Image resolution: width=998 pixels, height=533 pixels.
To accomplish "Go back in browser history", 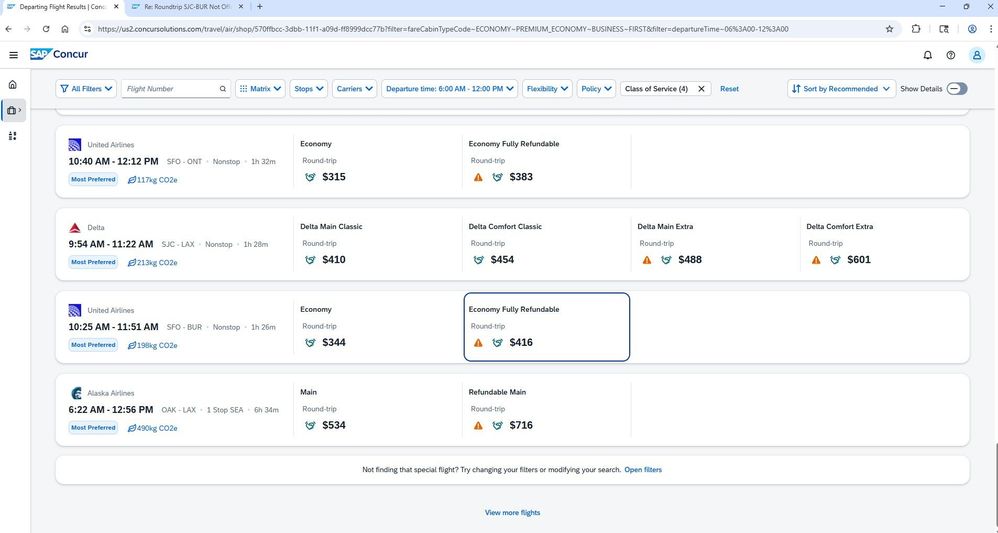I will 8,29.
